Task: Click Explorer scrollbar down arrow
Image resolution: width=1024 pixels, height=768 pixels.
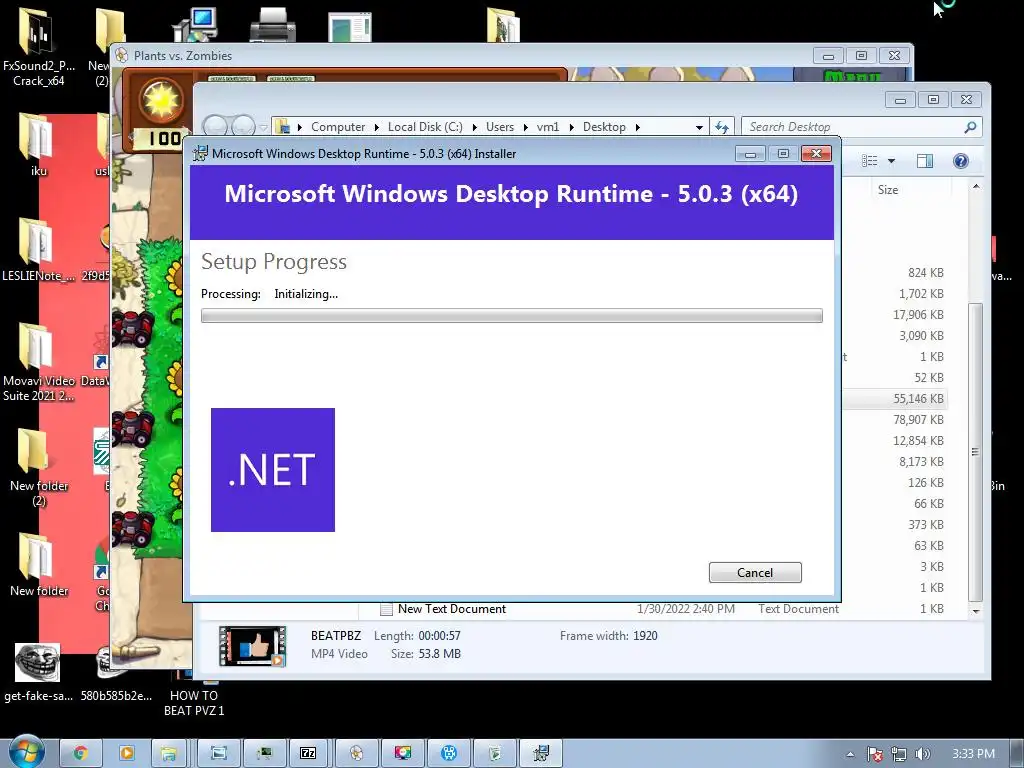Action: [976, 611]
